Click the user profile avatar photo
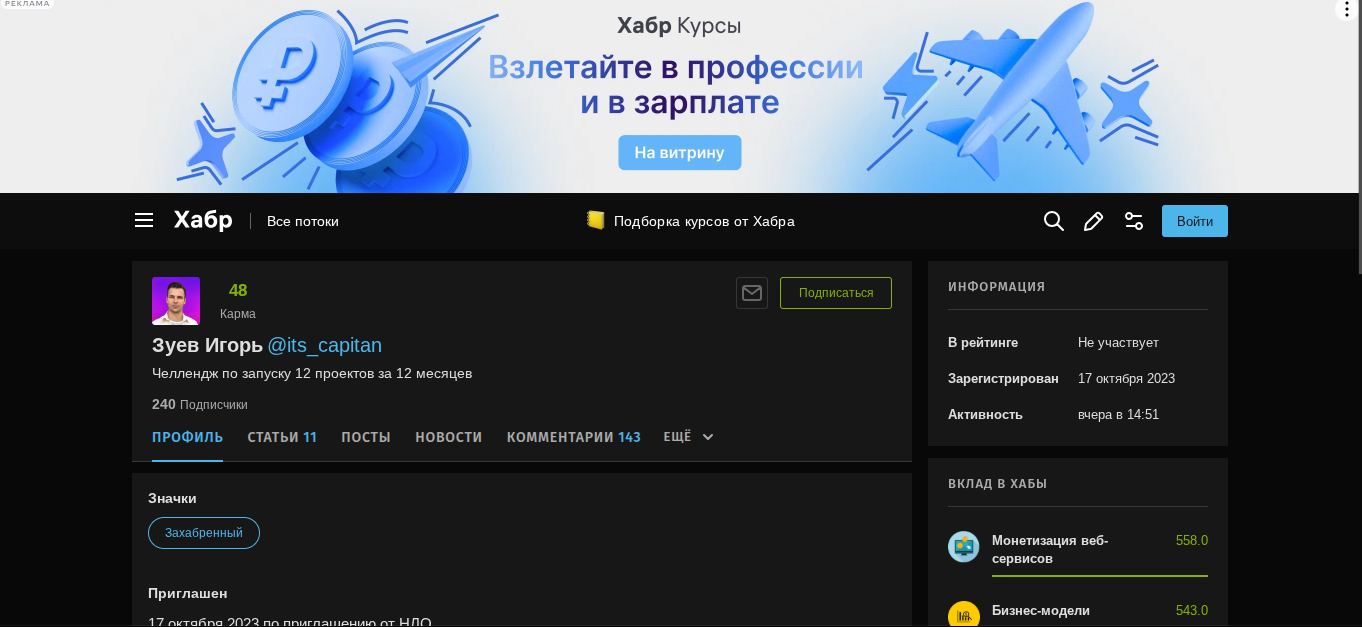 click(x=176, y=301)
